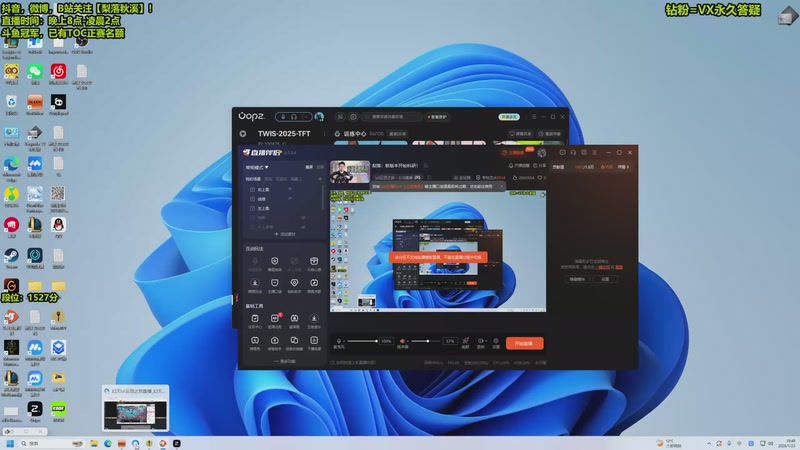This screenshot has width=800, height=450.
Task: Open File Explorer from the taskbar
Action: tap(94, 443)
